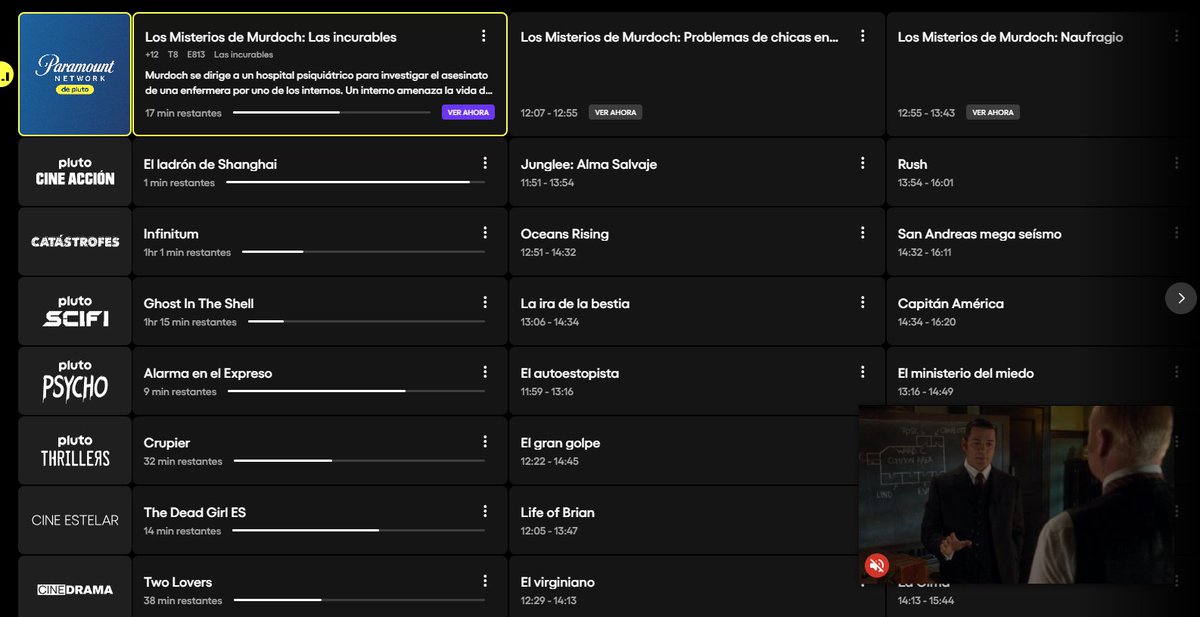The height and width of the screenshot is (617, 1200).
Task: Open options for Problemas de chicas episode
Action: click(x=862, y=36)
